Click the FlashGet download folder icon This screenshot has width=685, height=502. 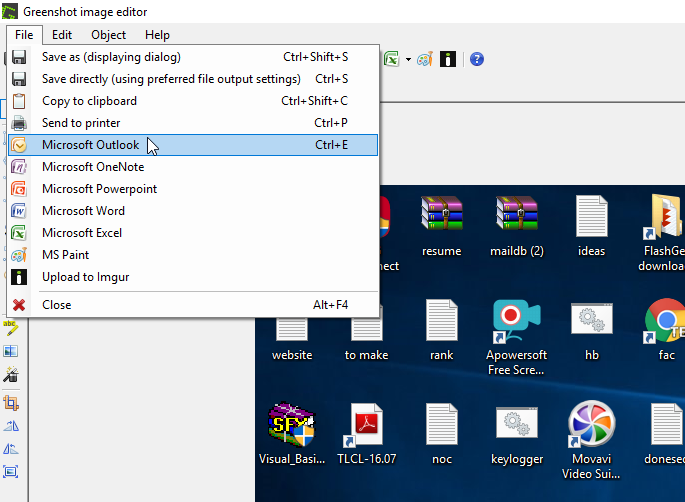663,216
